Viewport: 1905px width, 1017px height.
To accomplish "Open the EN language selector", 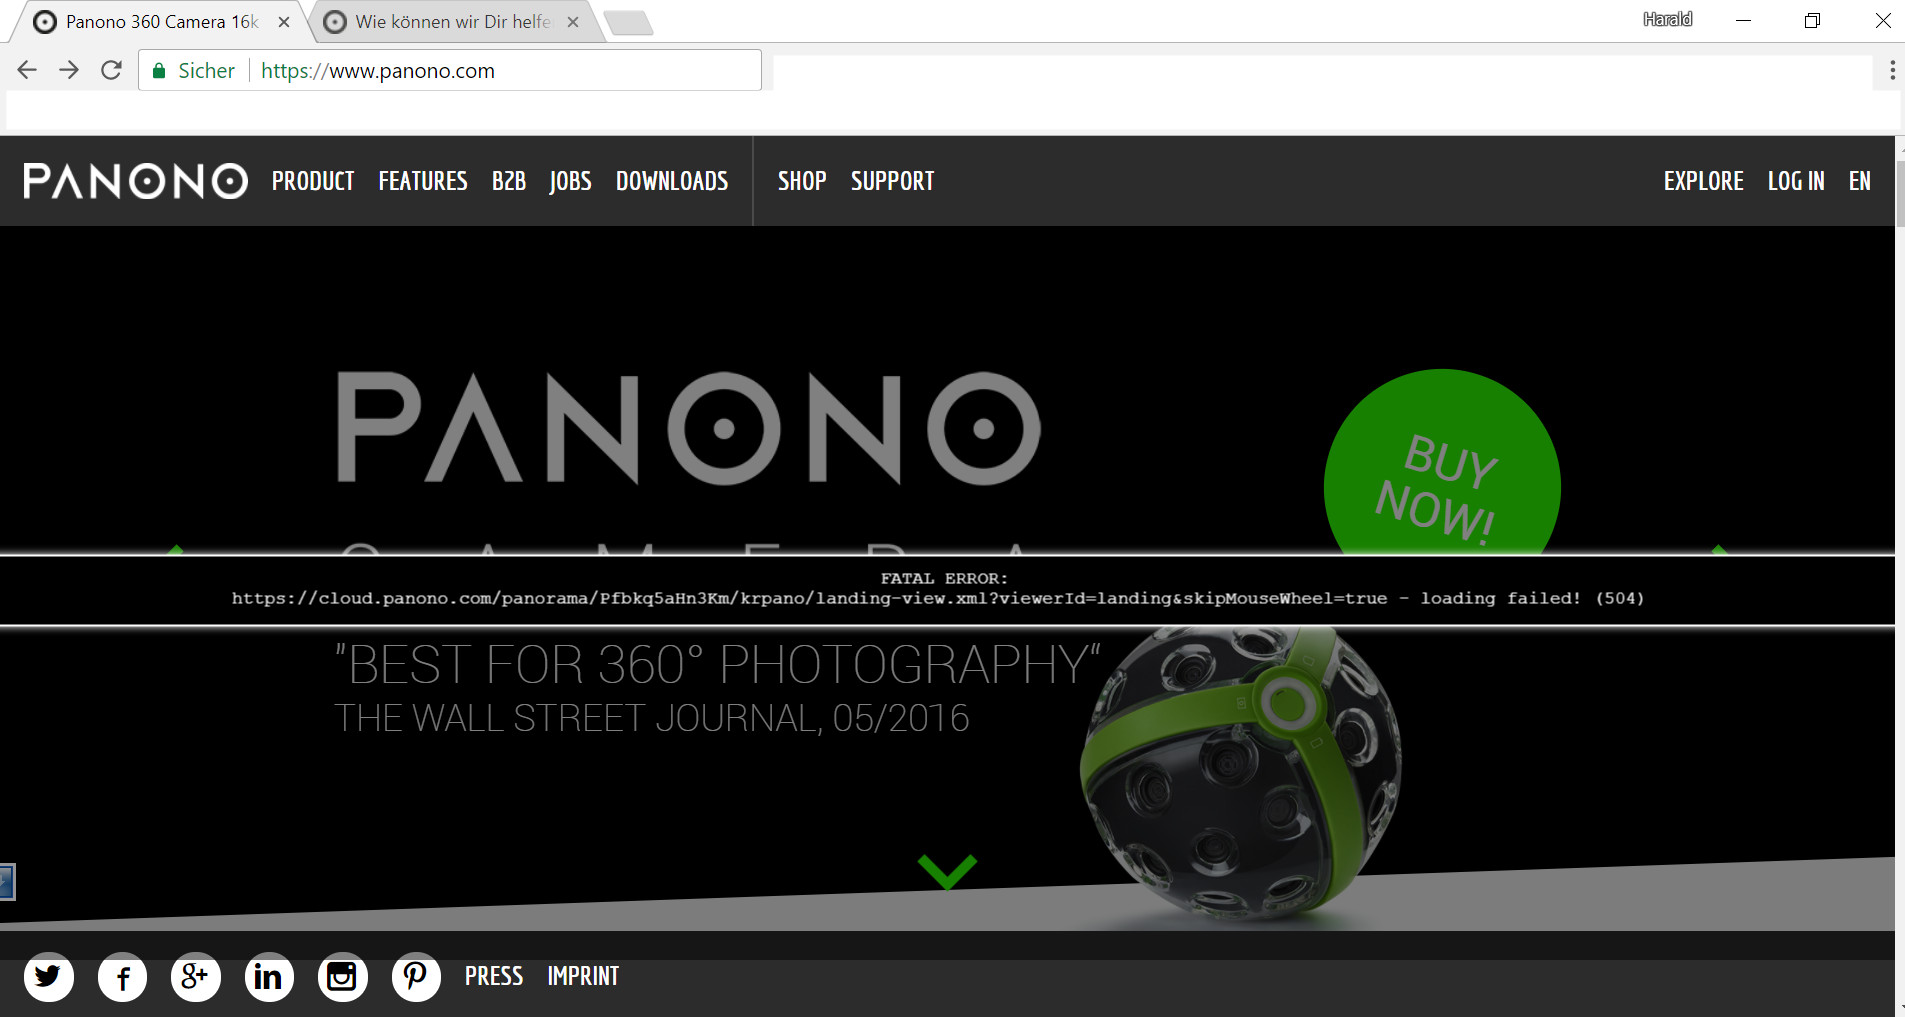I will point(1859,181).
